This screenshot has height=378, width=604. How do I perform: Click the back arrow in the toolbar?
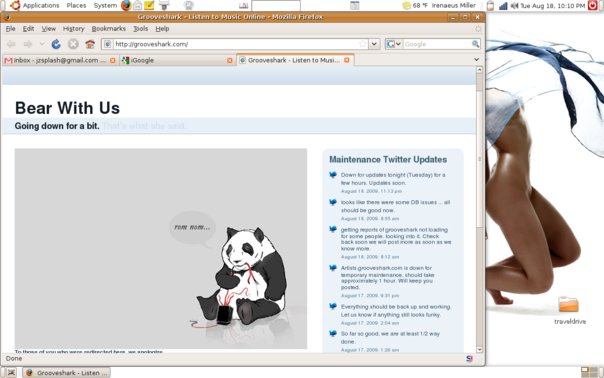(x=11, y=44)
